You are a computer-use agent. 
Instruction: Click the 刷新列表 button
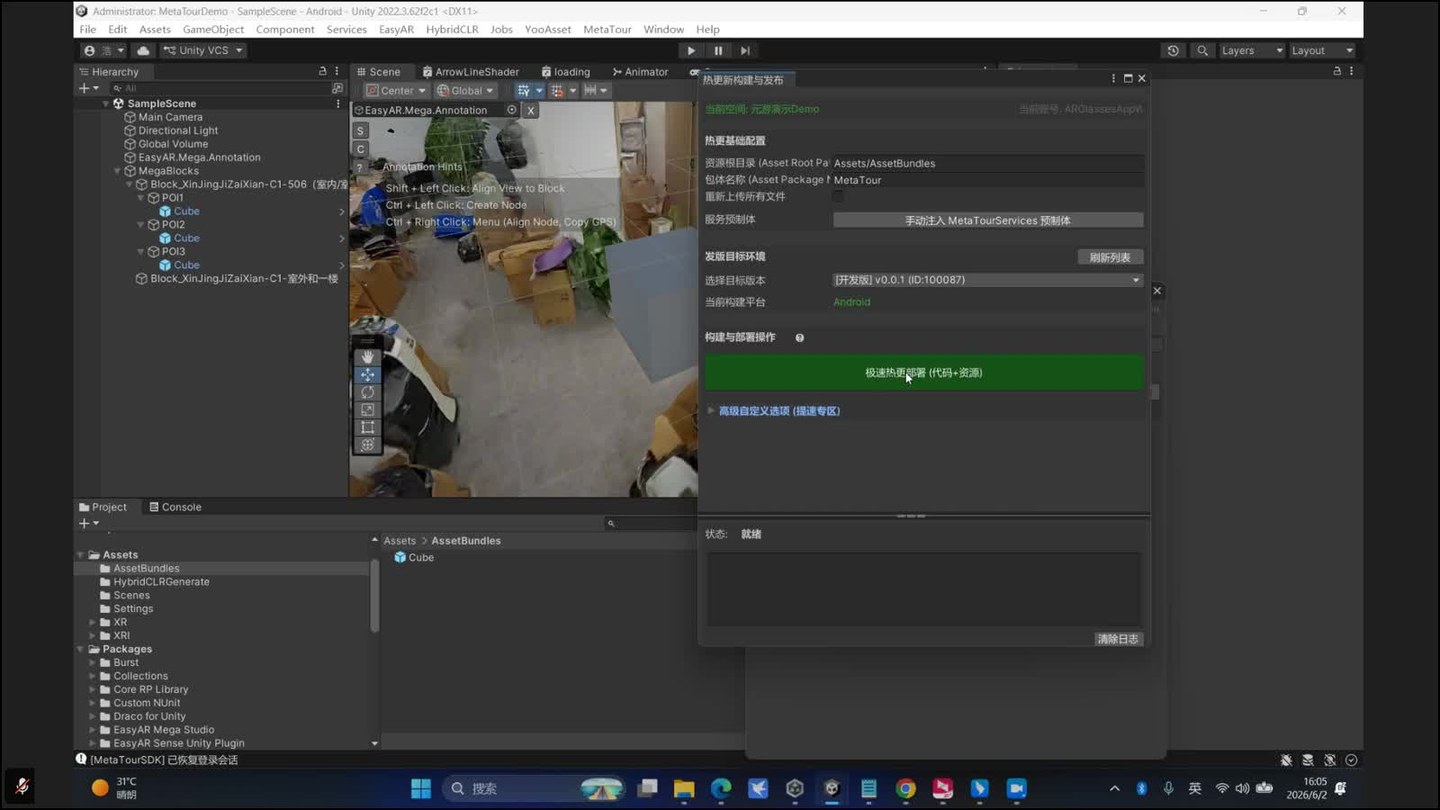1110,258
